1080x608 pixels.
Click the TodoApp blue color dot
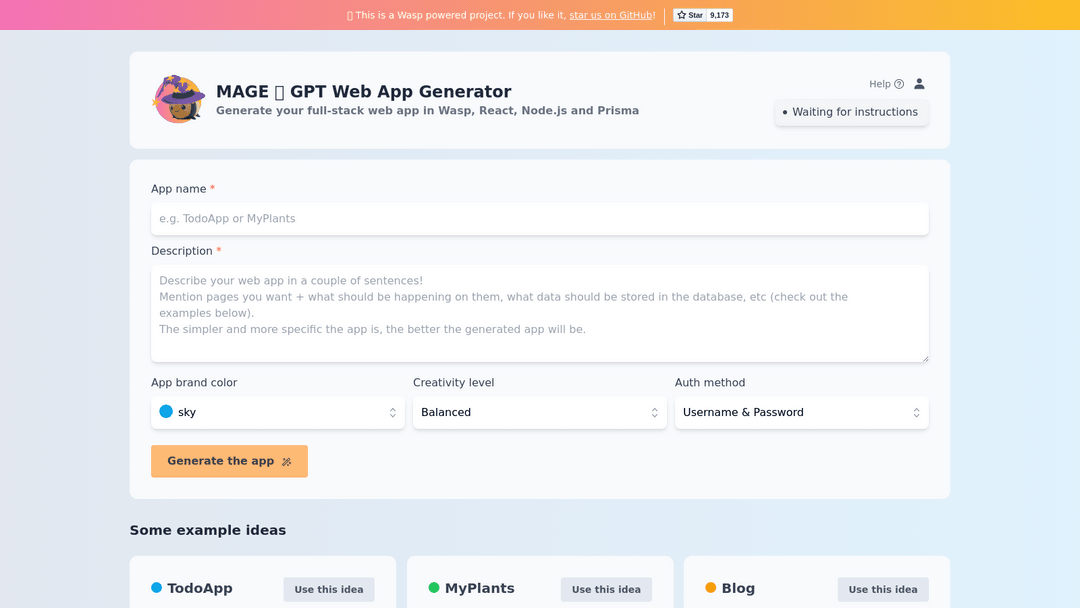click(x=156, y=587)
